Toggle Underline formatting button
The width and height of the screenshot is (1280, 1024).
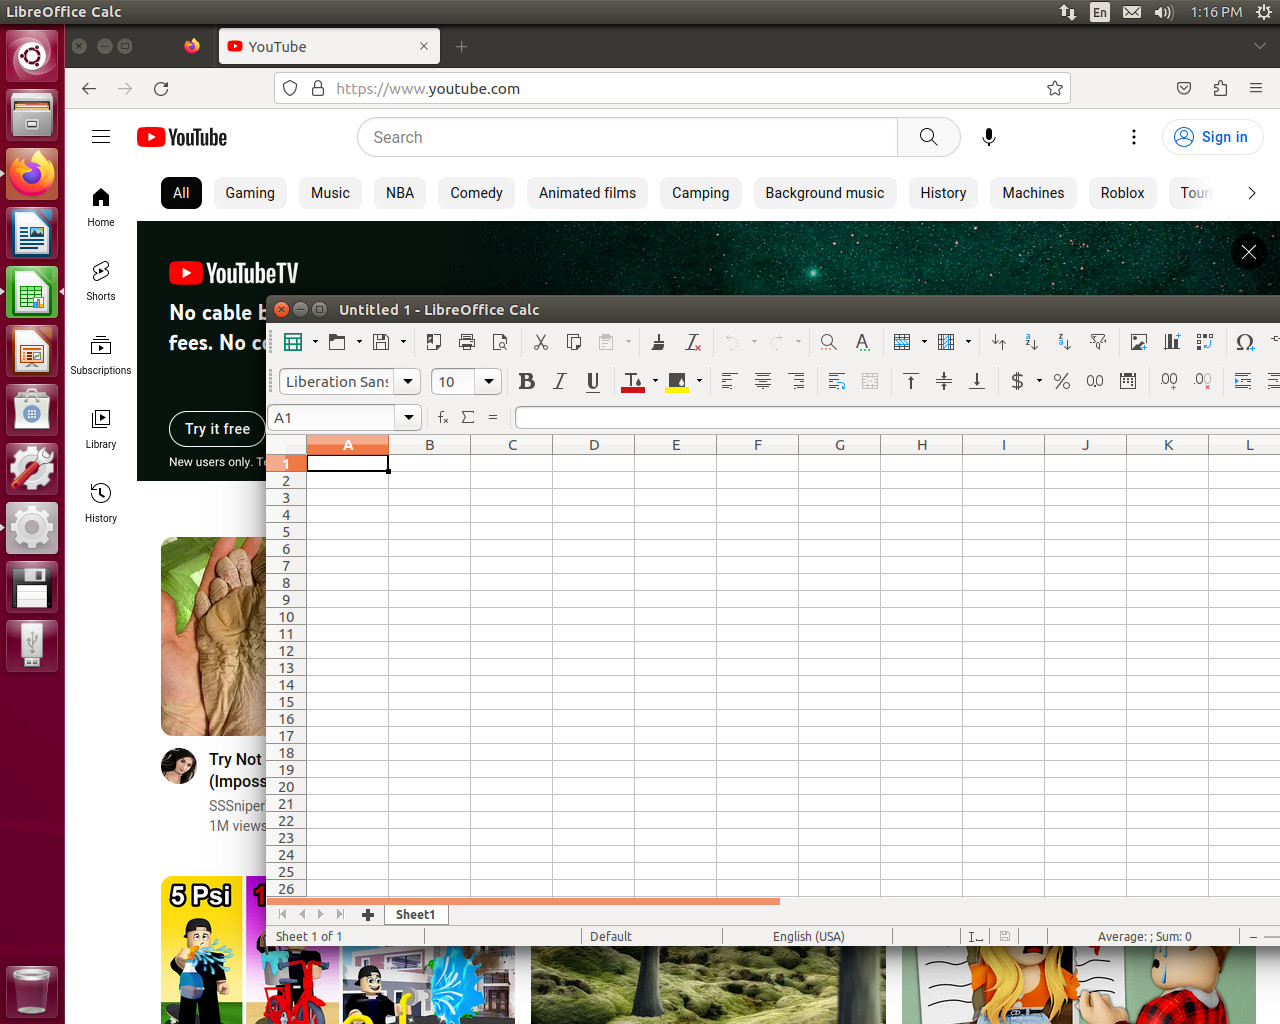coord(593,381)
